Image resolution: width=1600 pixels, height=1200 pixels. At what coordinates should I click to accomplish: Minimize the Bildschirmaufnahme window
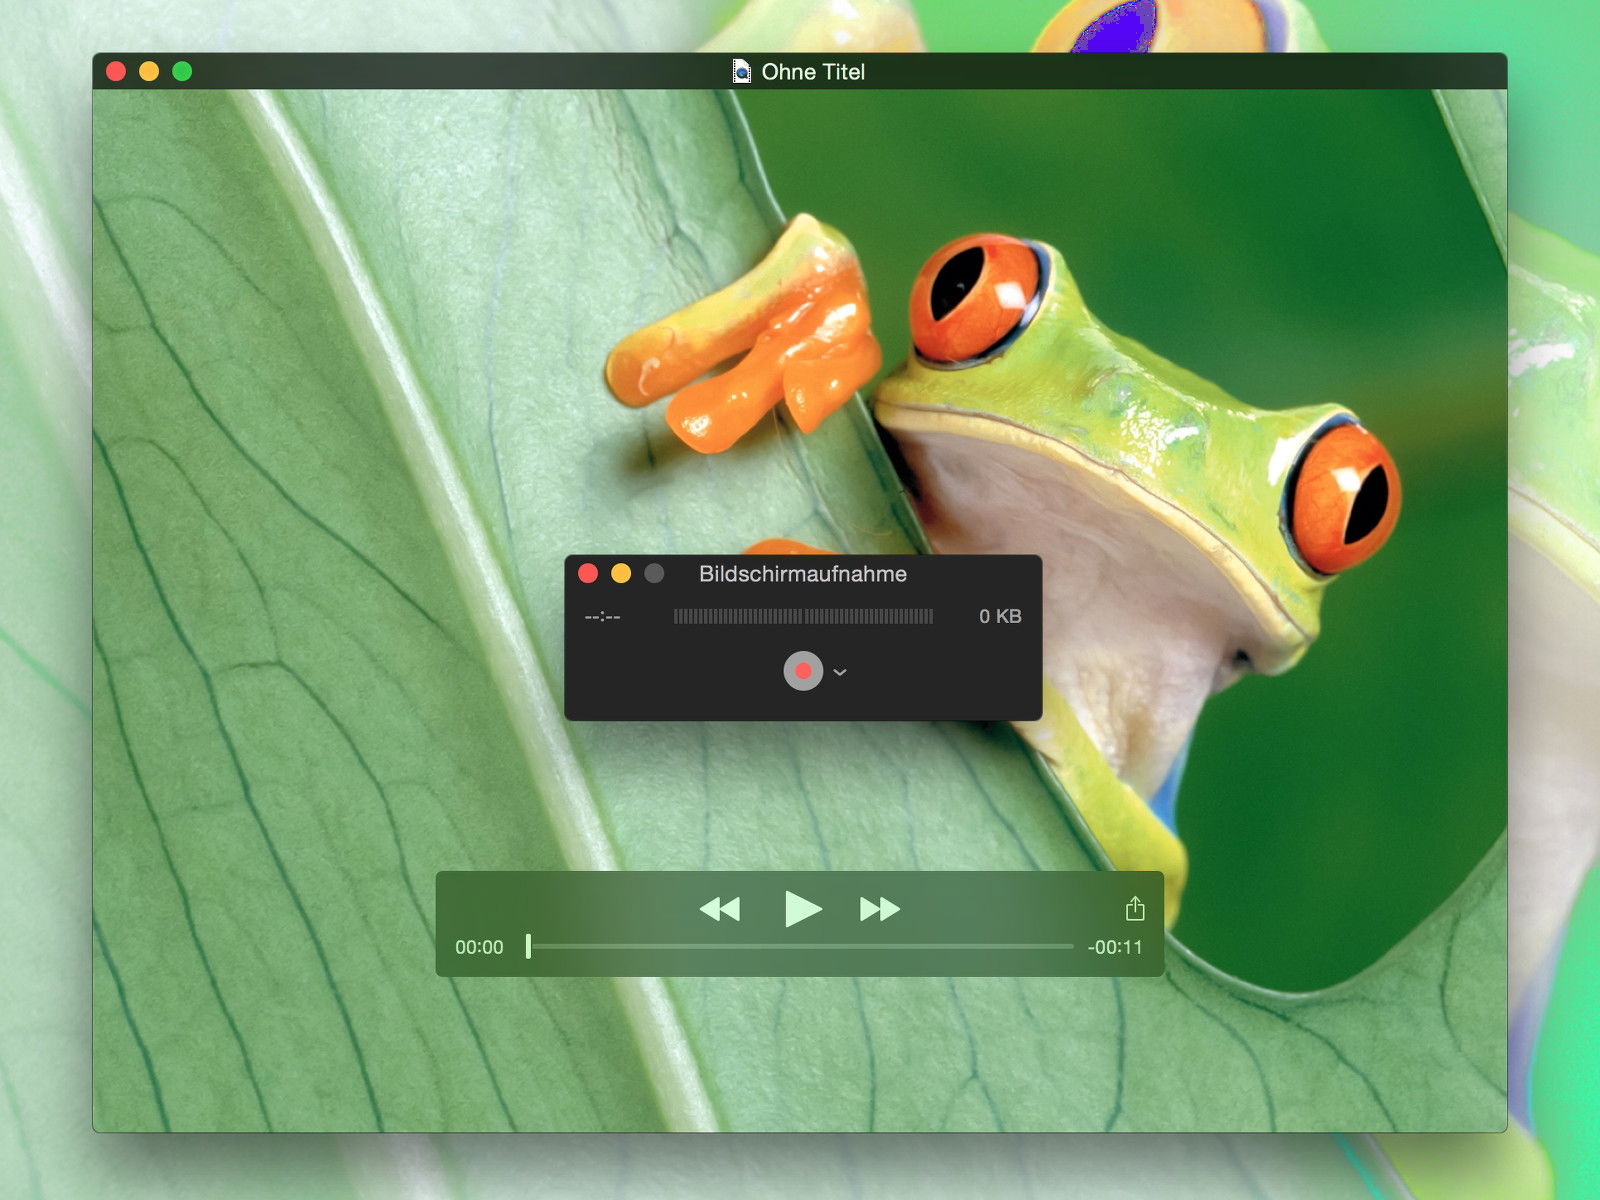coord(621,573)
